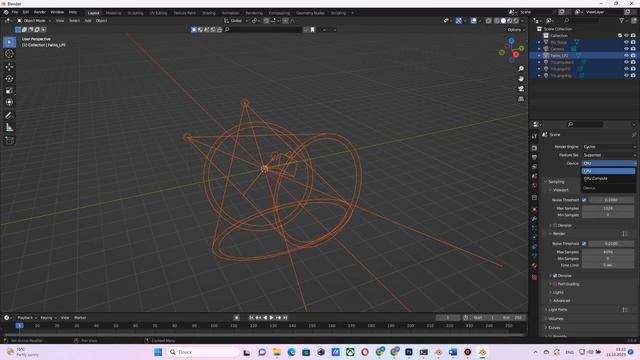The image size is (640, 360).
Task: Collapse the Sampling panel
Action: click(556, 182)
